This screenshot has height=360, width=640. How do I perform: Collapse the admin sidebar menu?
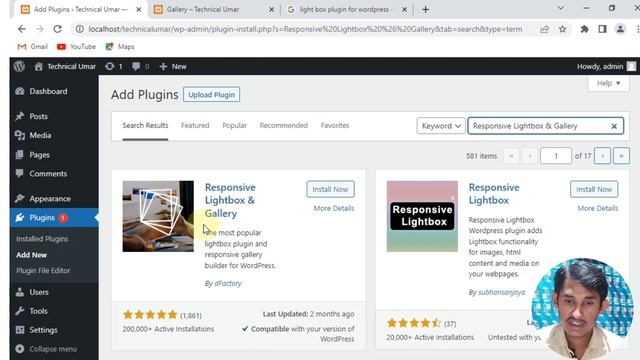(x=46, y=349)
